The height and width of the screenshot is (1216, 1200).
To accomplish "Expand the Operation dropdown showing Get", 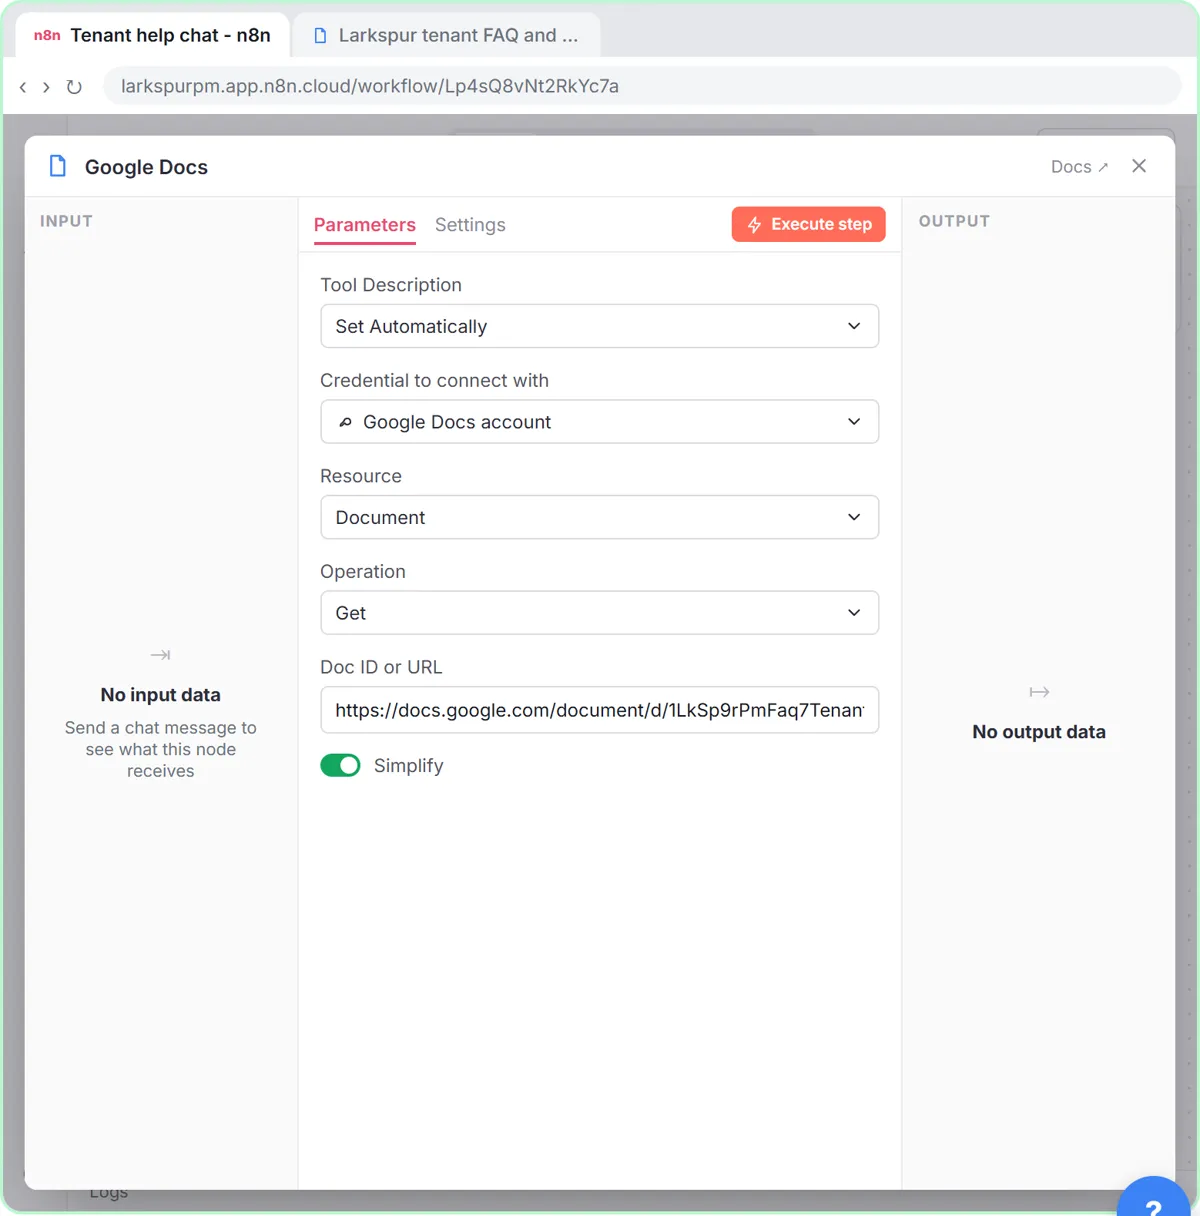I will [x=599, y=613].
